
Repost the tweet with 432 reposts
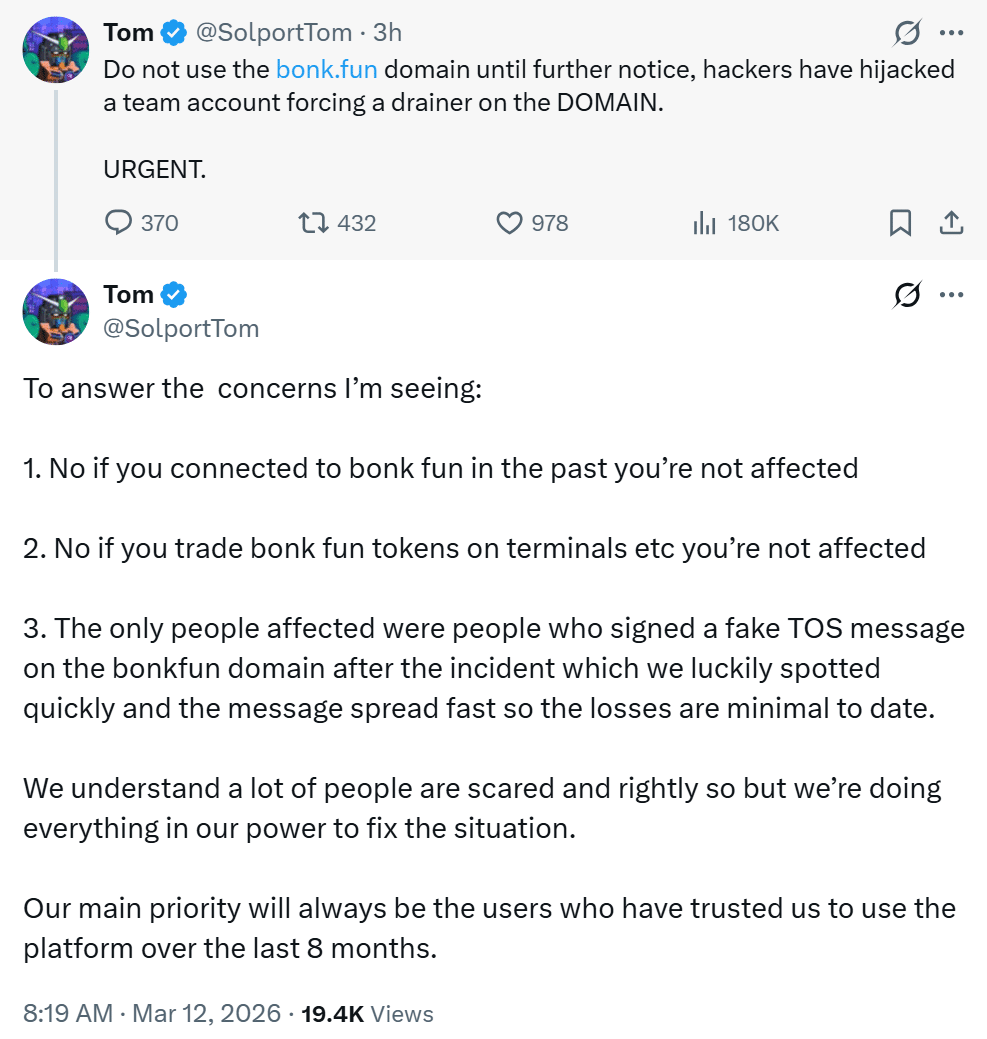[x=314, y=222]
